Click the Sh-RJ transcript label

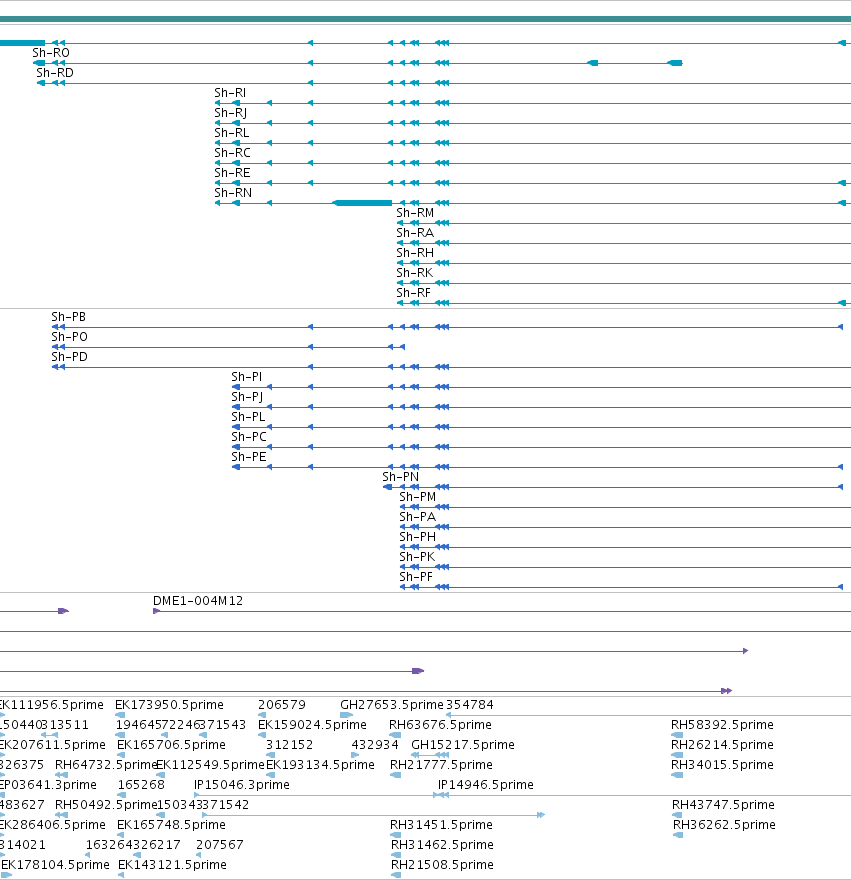pos(231,113)
